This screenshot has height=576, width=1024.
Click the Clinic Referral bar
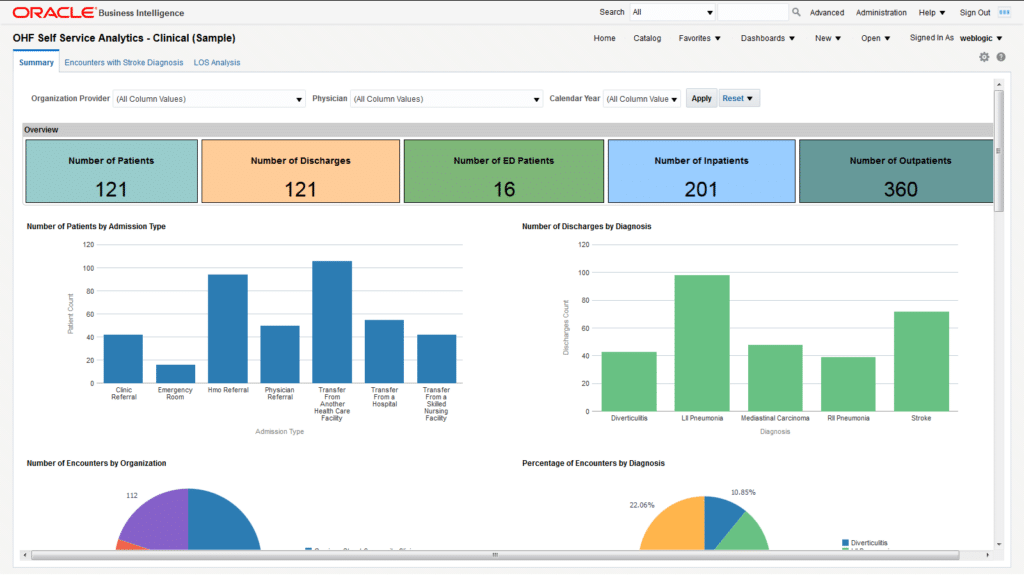[x=123, y=359]
